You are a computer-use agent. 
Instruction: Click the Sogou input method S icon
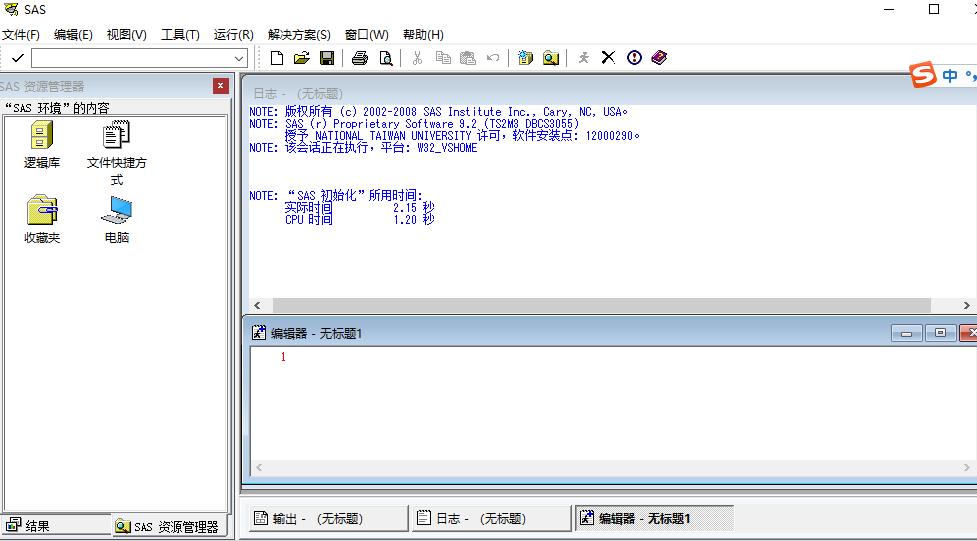pyautogui.click(x=923, y=75)
